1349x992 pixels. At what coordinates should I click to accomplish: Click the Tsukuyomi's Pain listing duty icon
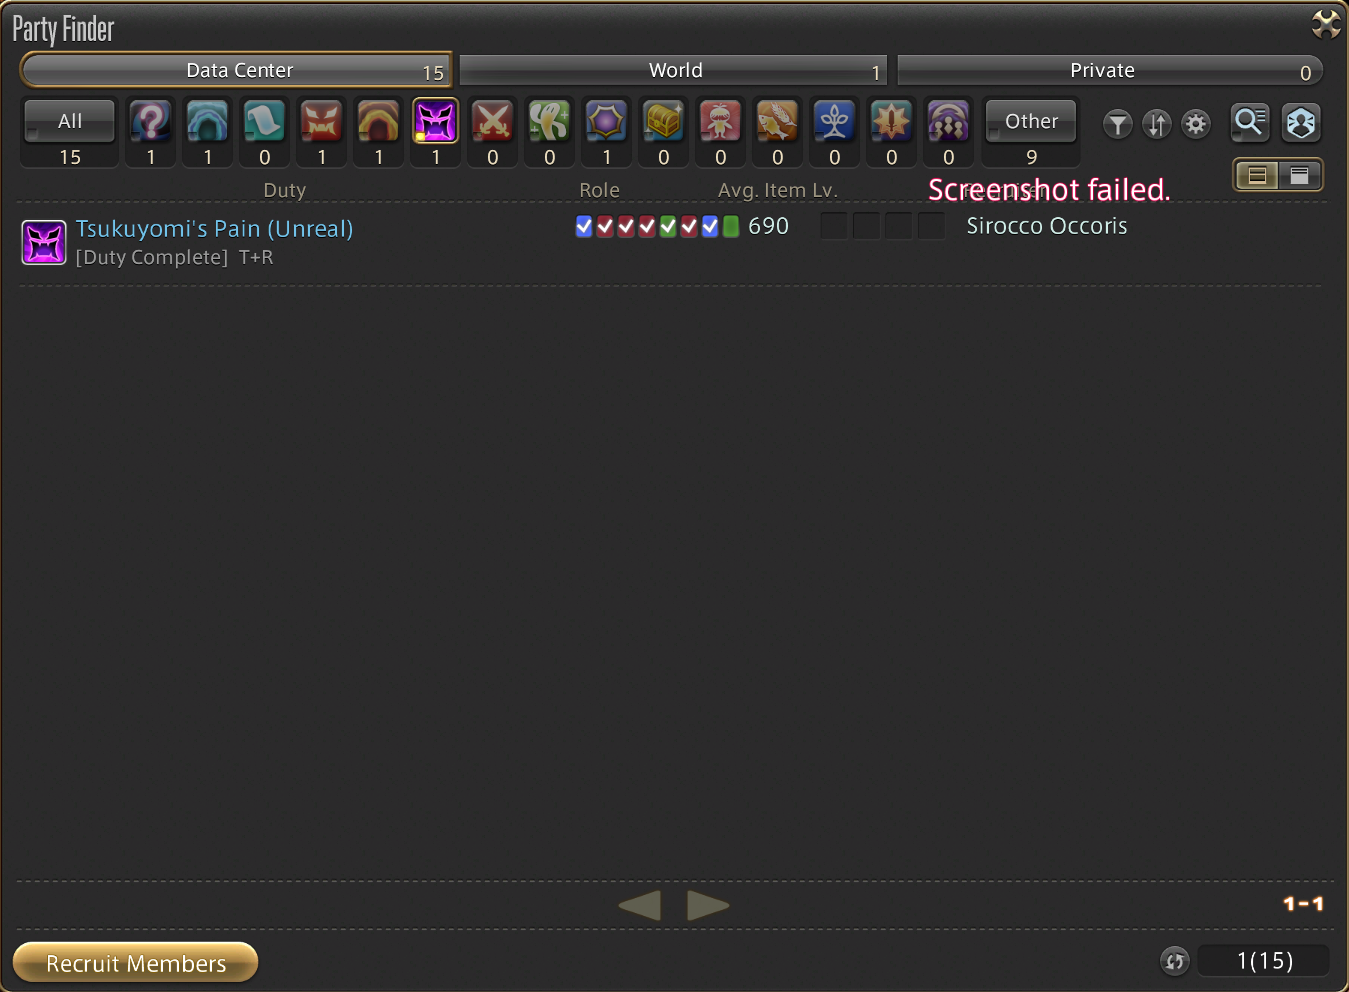pyautogui.click(x=44, y=242)
